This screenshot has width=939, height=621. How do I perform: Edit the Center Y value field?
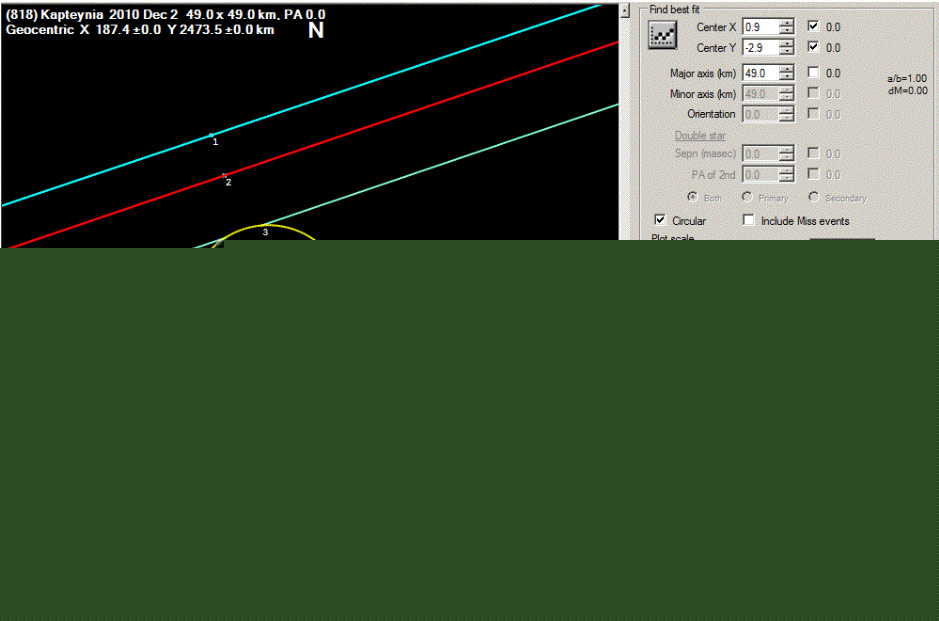(761, 48)
